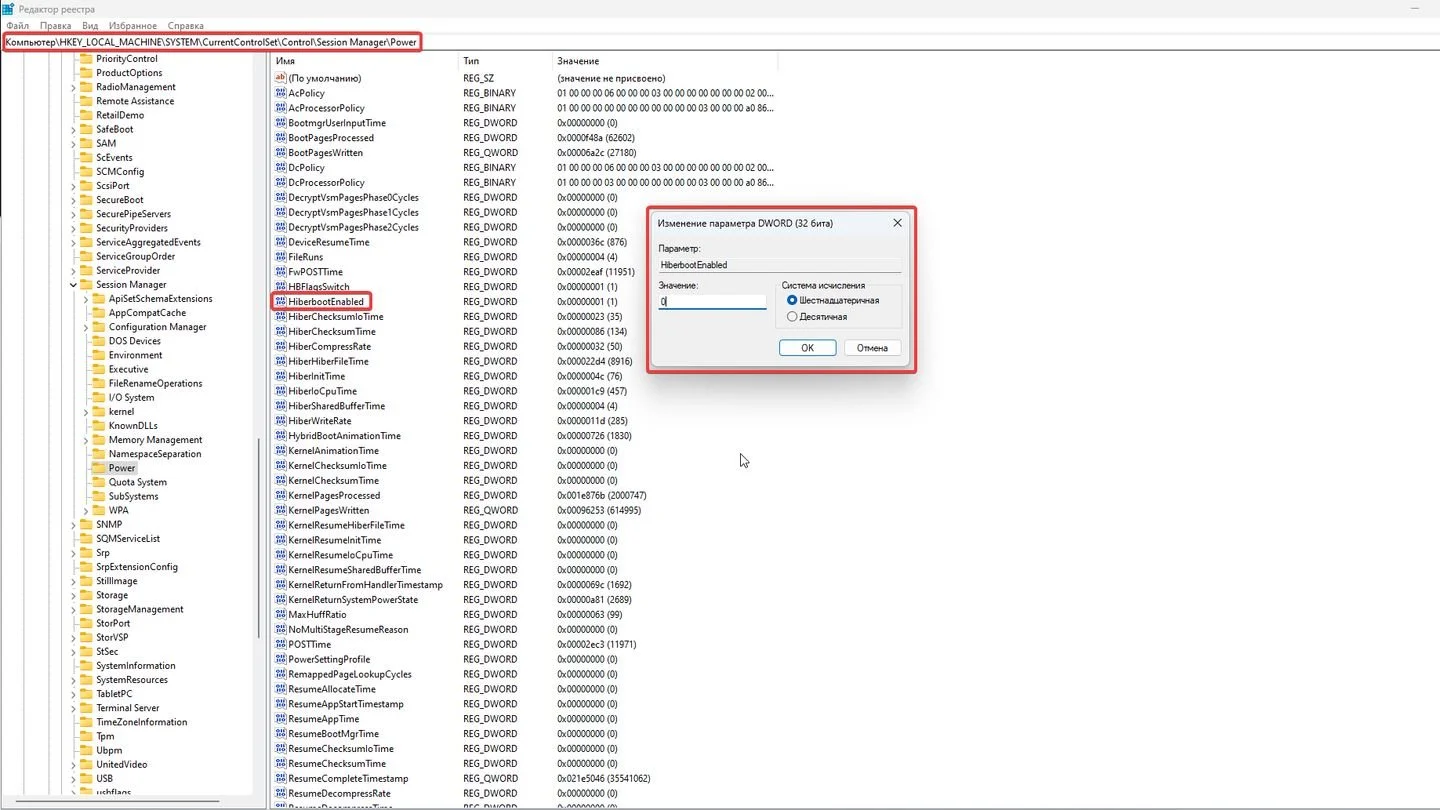Image resolution: width=1440 pixels, height=810 pixels.
Task: Click the KernelPagesWritten value icon
Action: 281,510
